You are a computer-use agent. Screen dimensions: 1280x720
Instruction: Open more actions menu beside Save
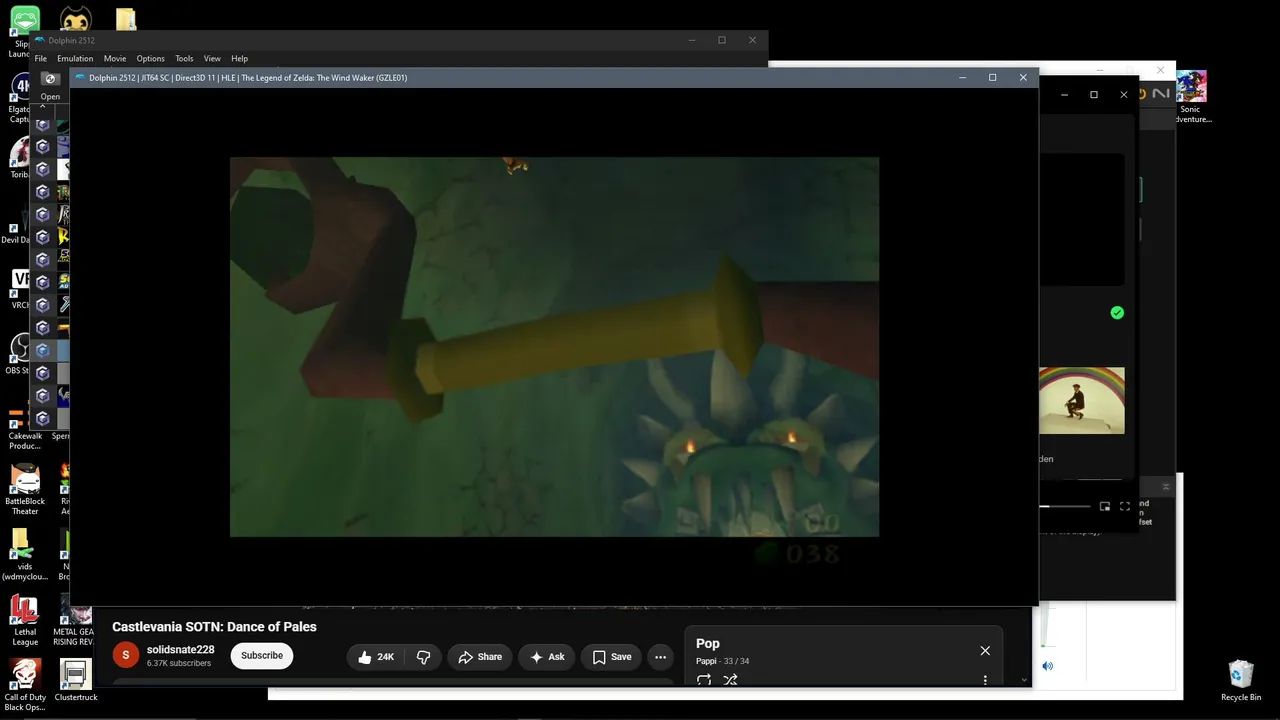tap(660, 657)
